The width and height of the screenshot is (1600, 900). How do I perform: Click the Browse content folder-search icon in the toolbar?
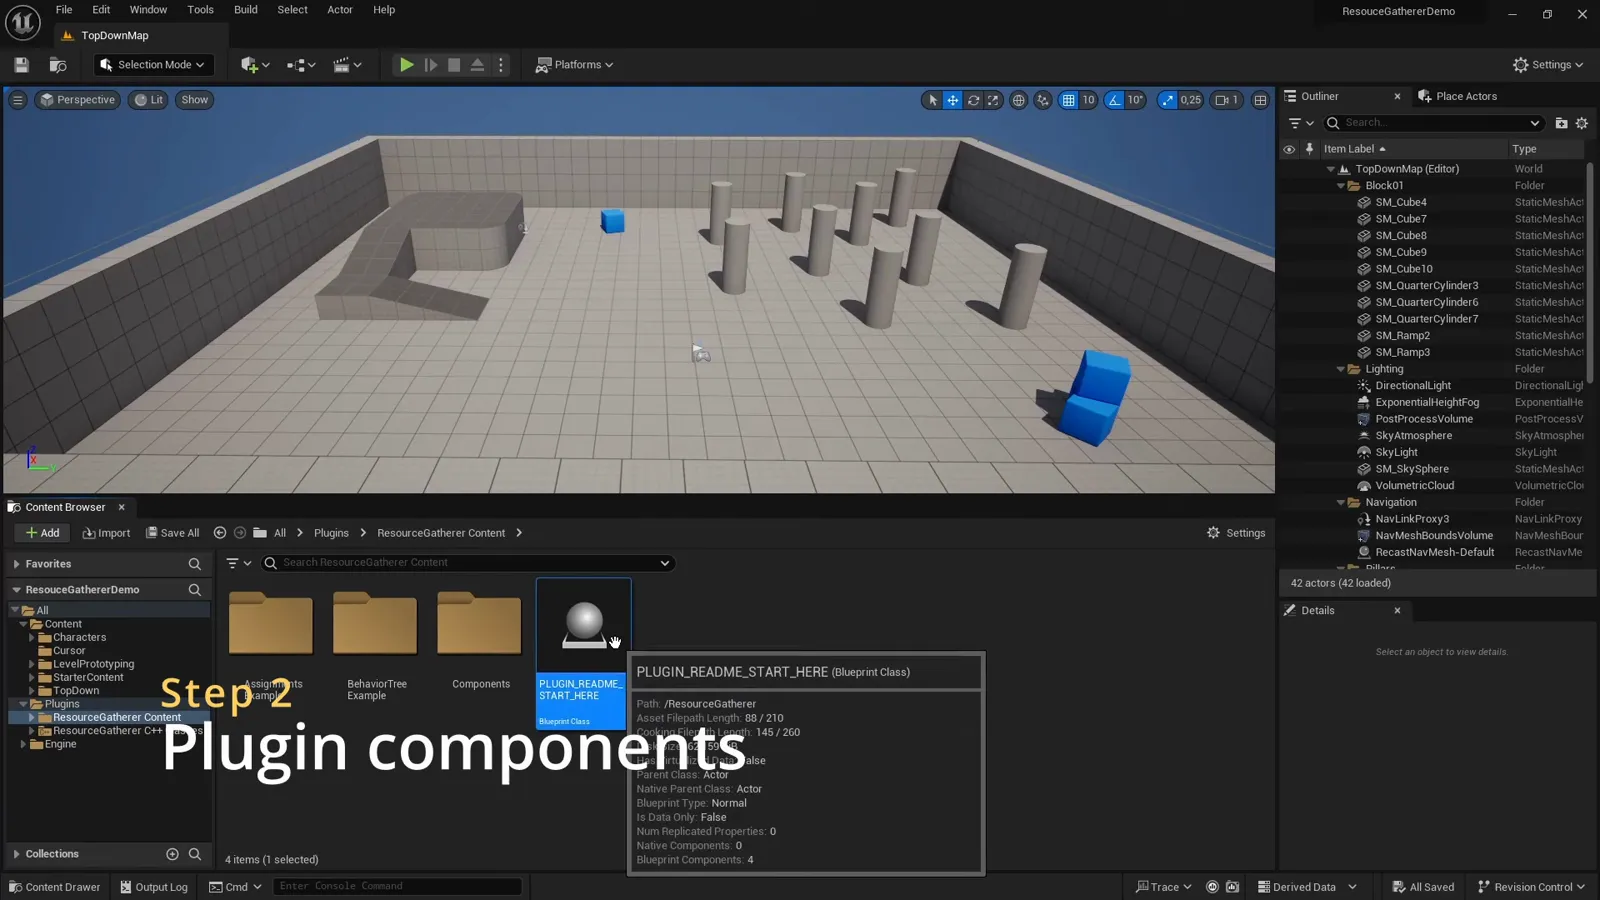(x=58, y=65)
